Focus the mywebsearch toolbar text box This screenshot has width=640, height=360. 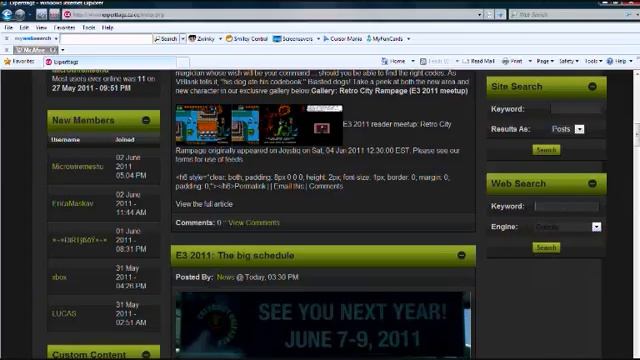click(106, 39)
